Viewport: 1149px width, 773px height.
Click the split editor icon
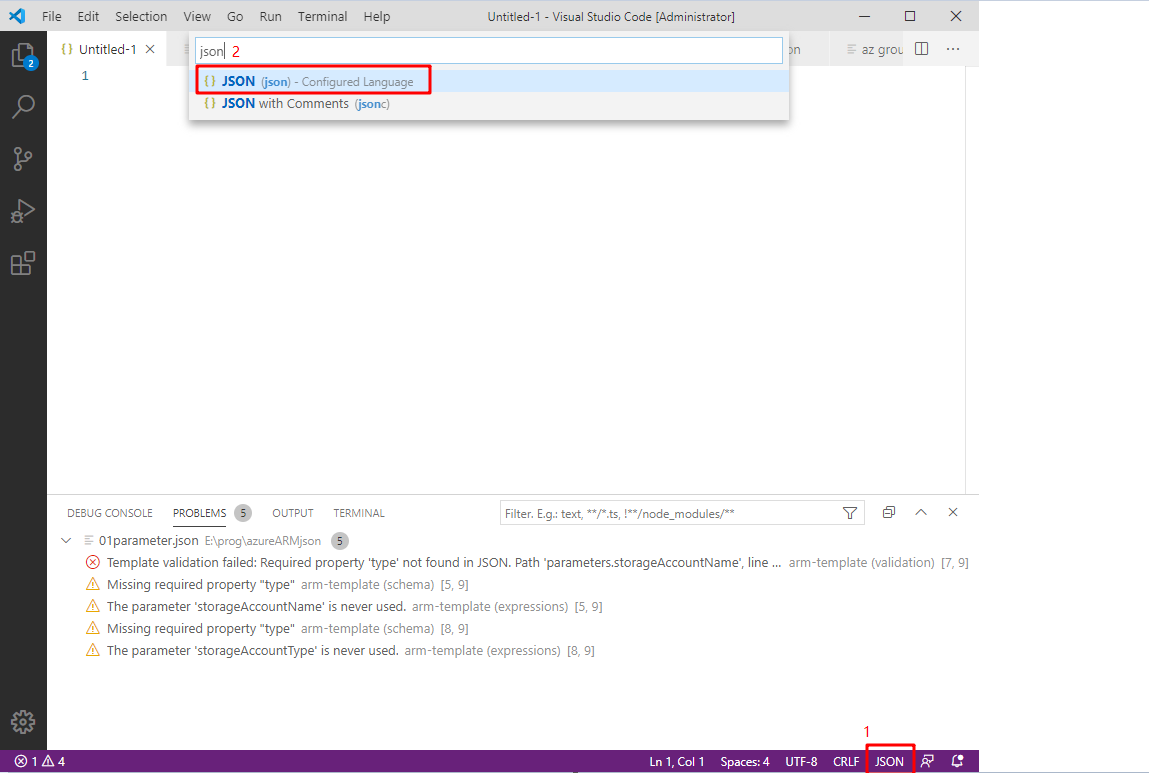point(922,49)
